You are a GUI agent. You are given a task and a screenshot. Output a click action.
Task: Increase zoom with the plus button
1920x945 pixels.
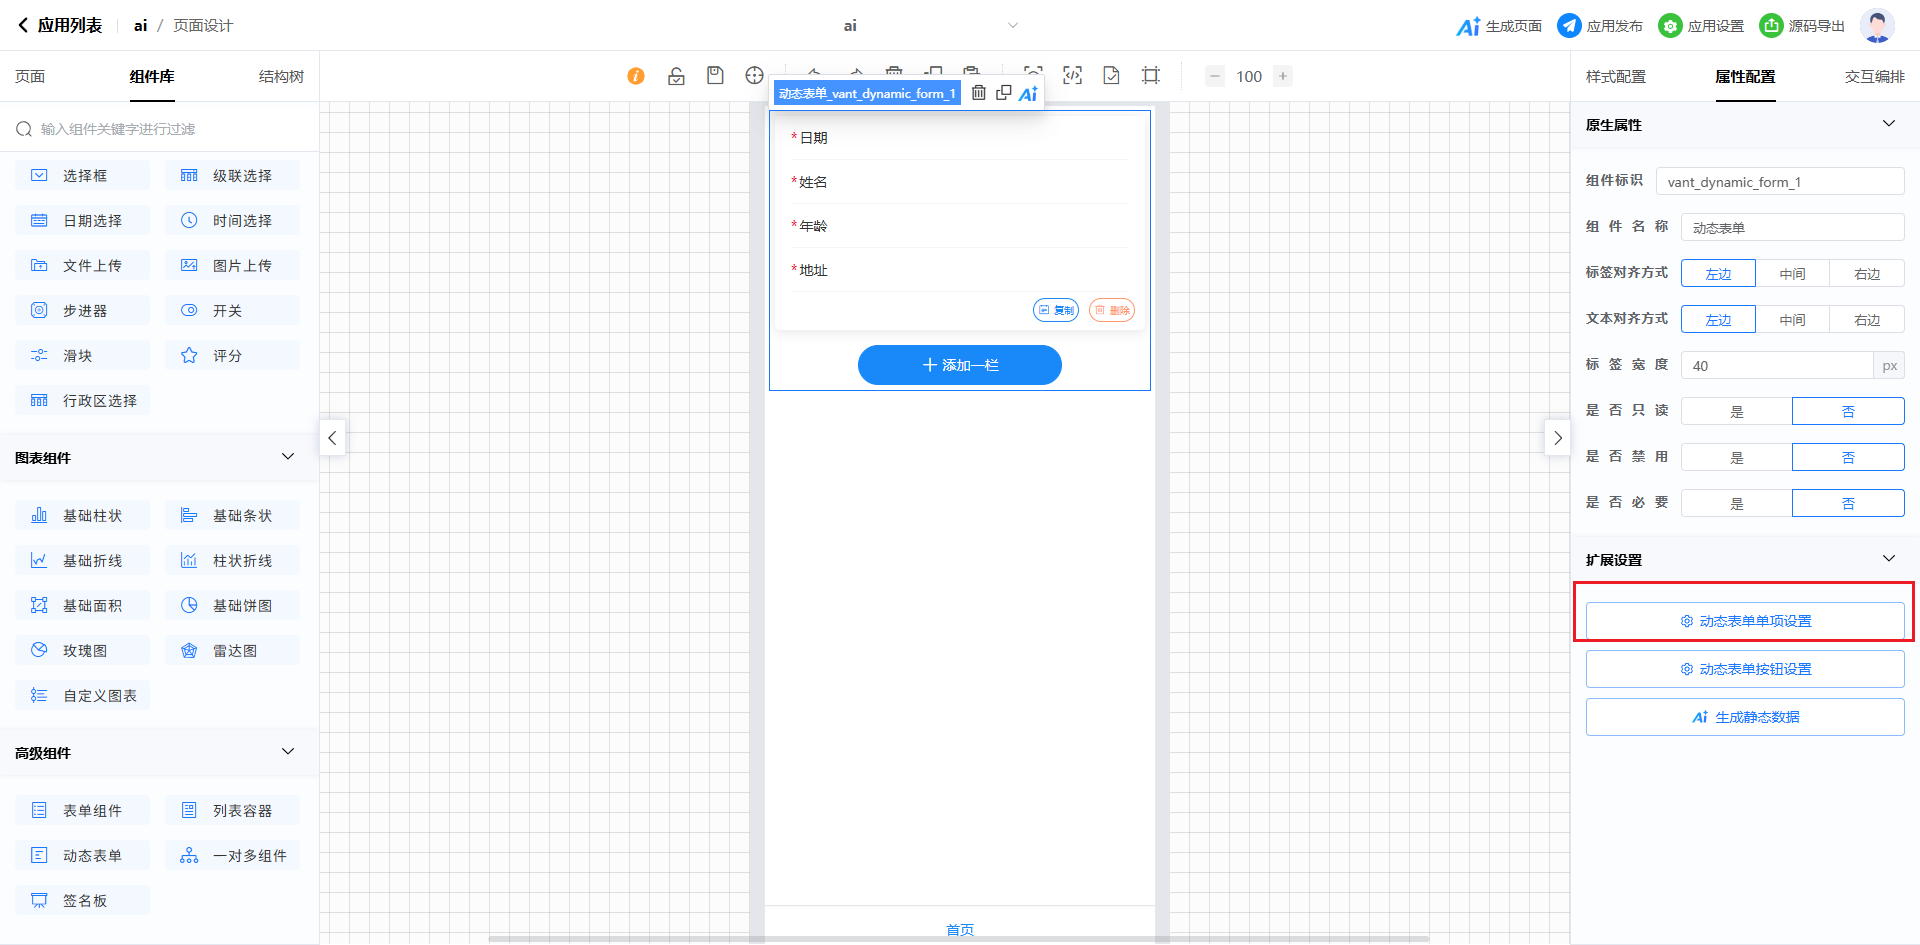(1283, 76)
